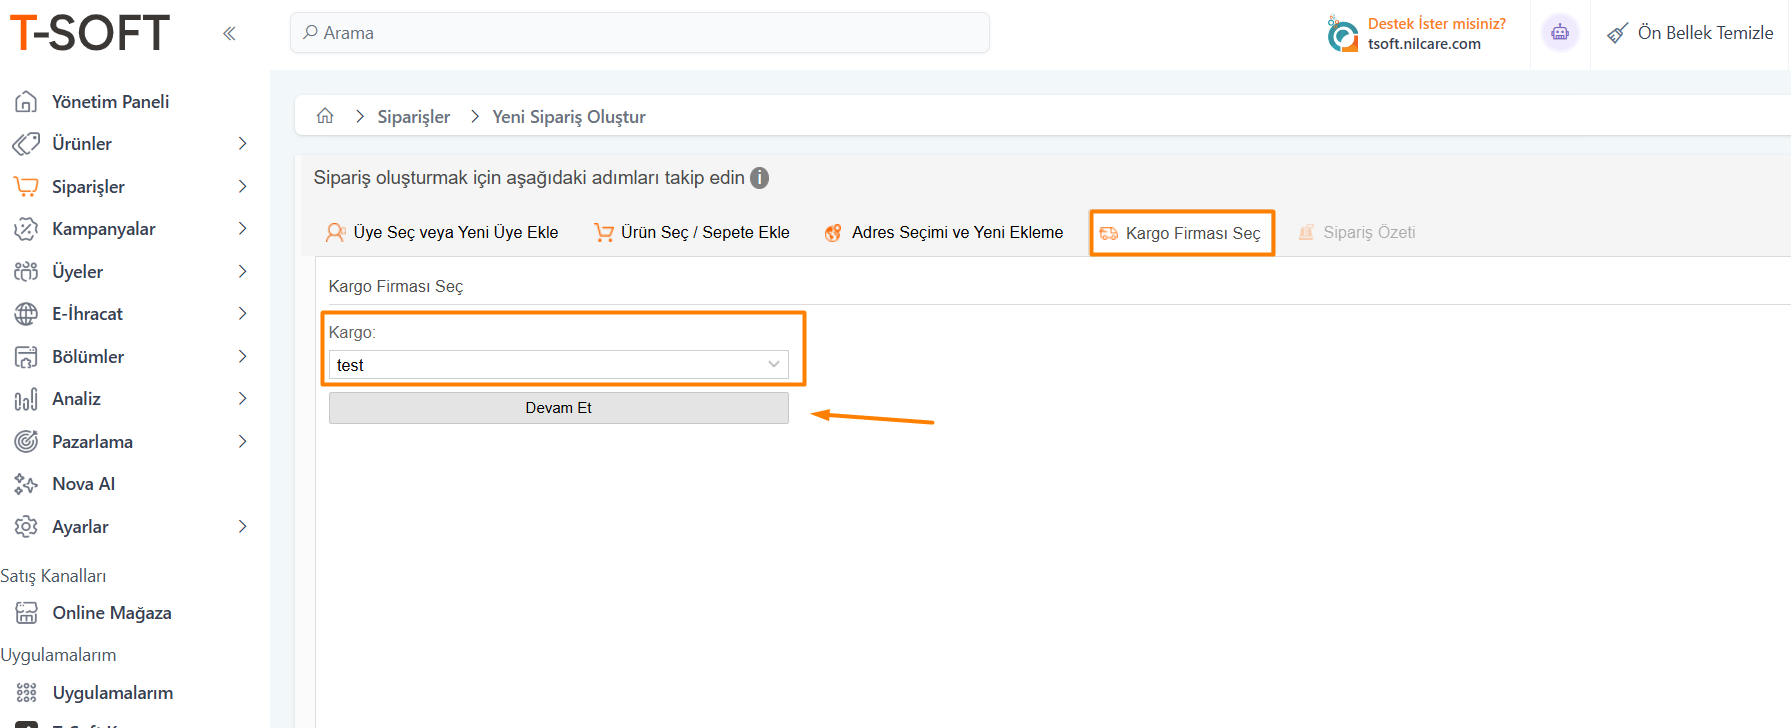Expand the Pazarlama menu chevron
This screenshot has width=1791, height=728.
[242, 442]
